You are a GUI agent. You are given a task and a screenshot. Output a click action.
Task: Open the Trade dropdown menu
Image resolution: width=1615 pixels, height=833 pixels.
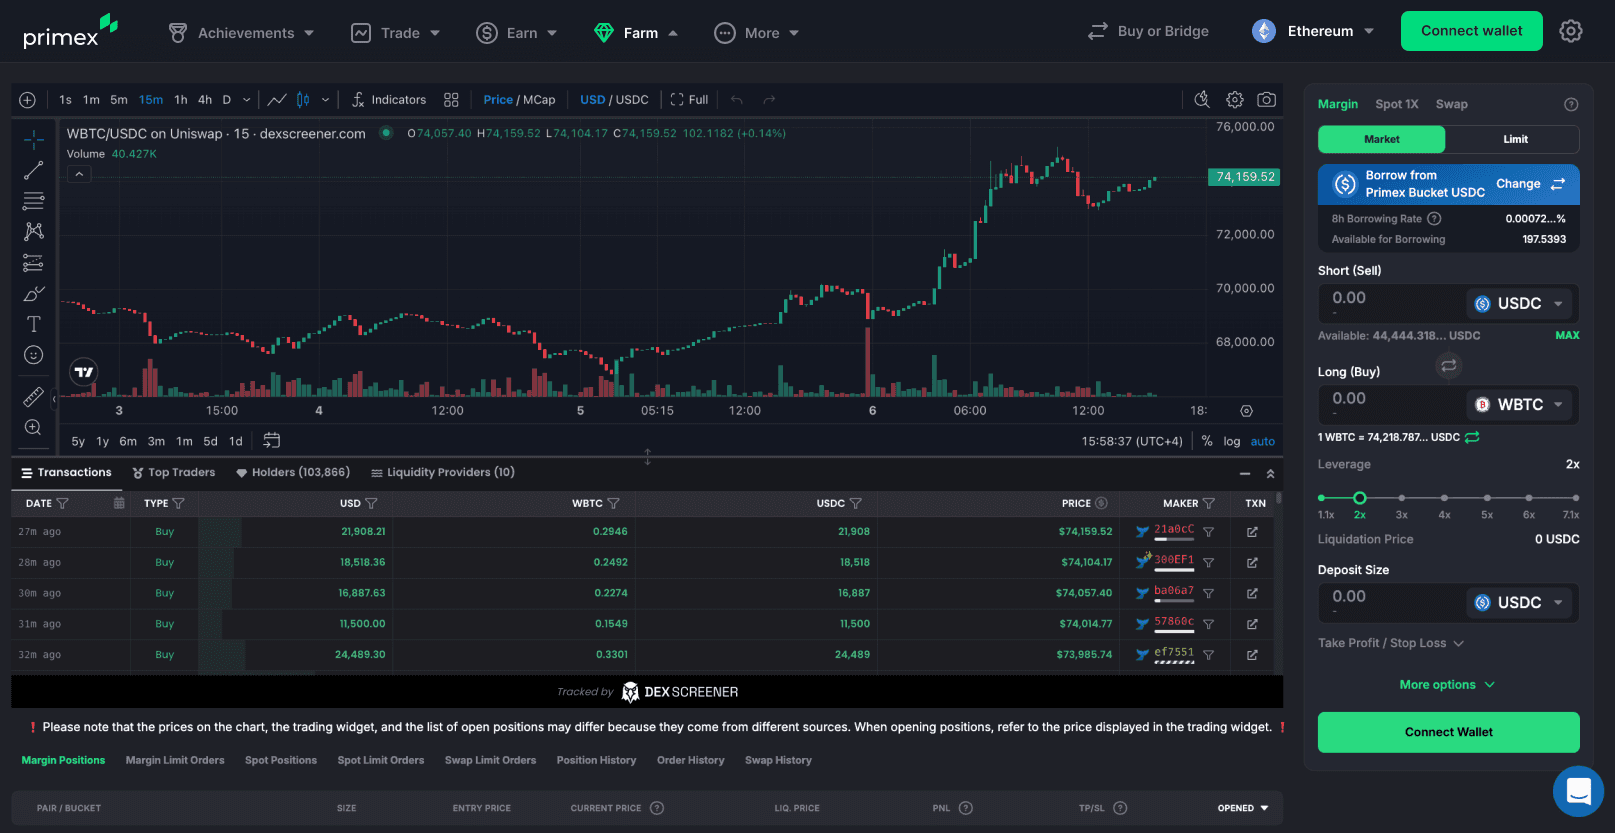pos(395,33)
